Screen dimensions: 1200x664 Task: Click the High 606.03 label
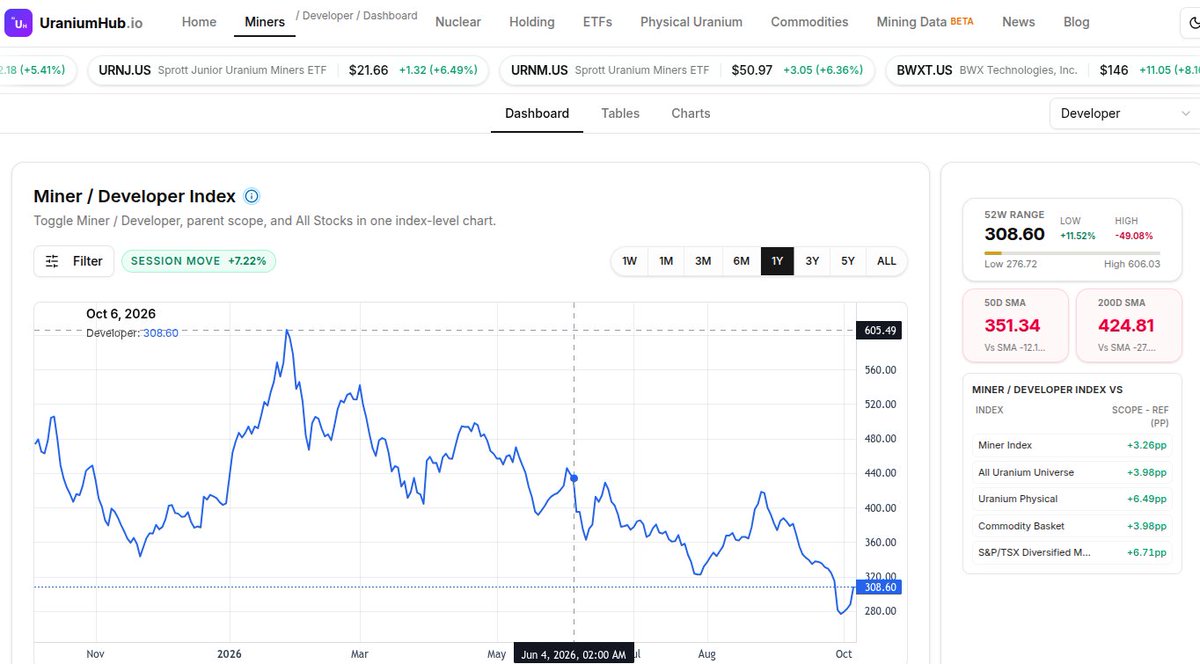click(x=1132, y=264)
